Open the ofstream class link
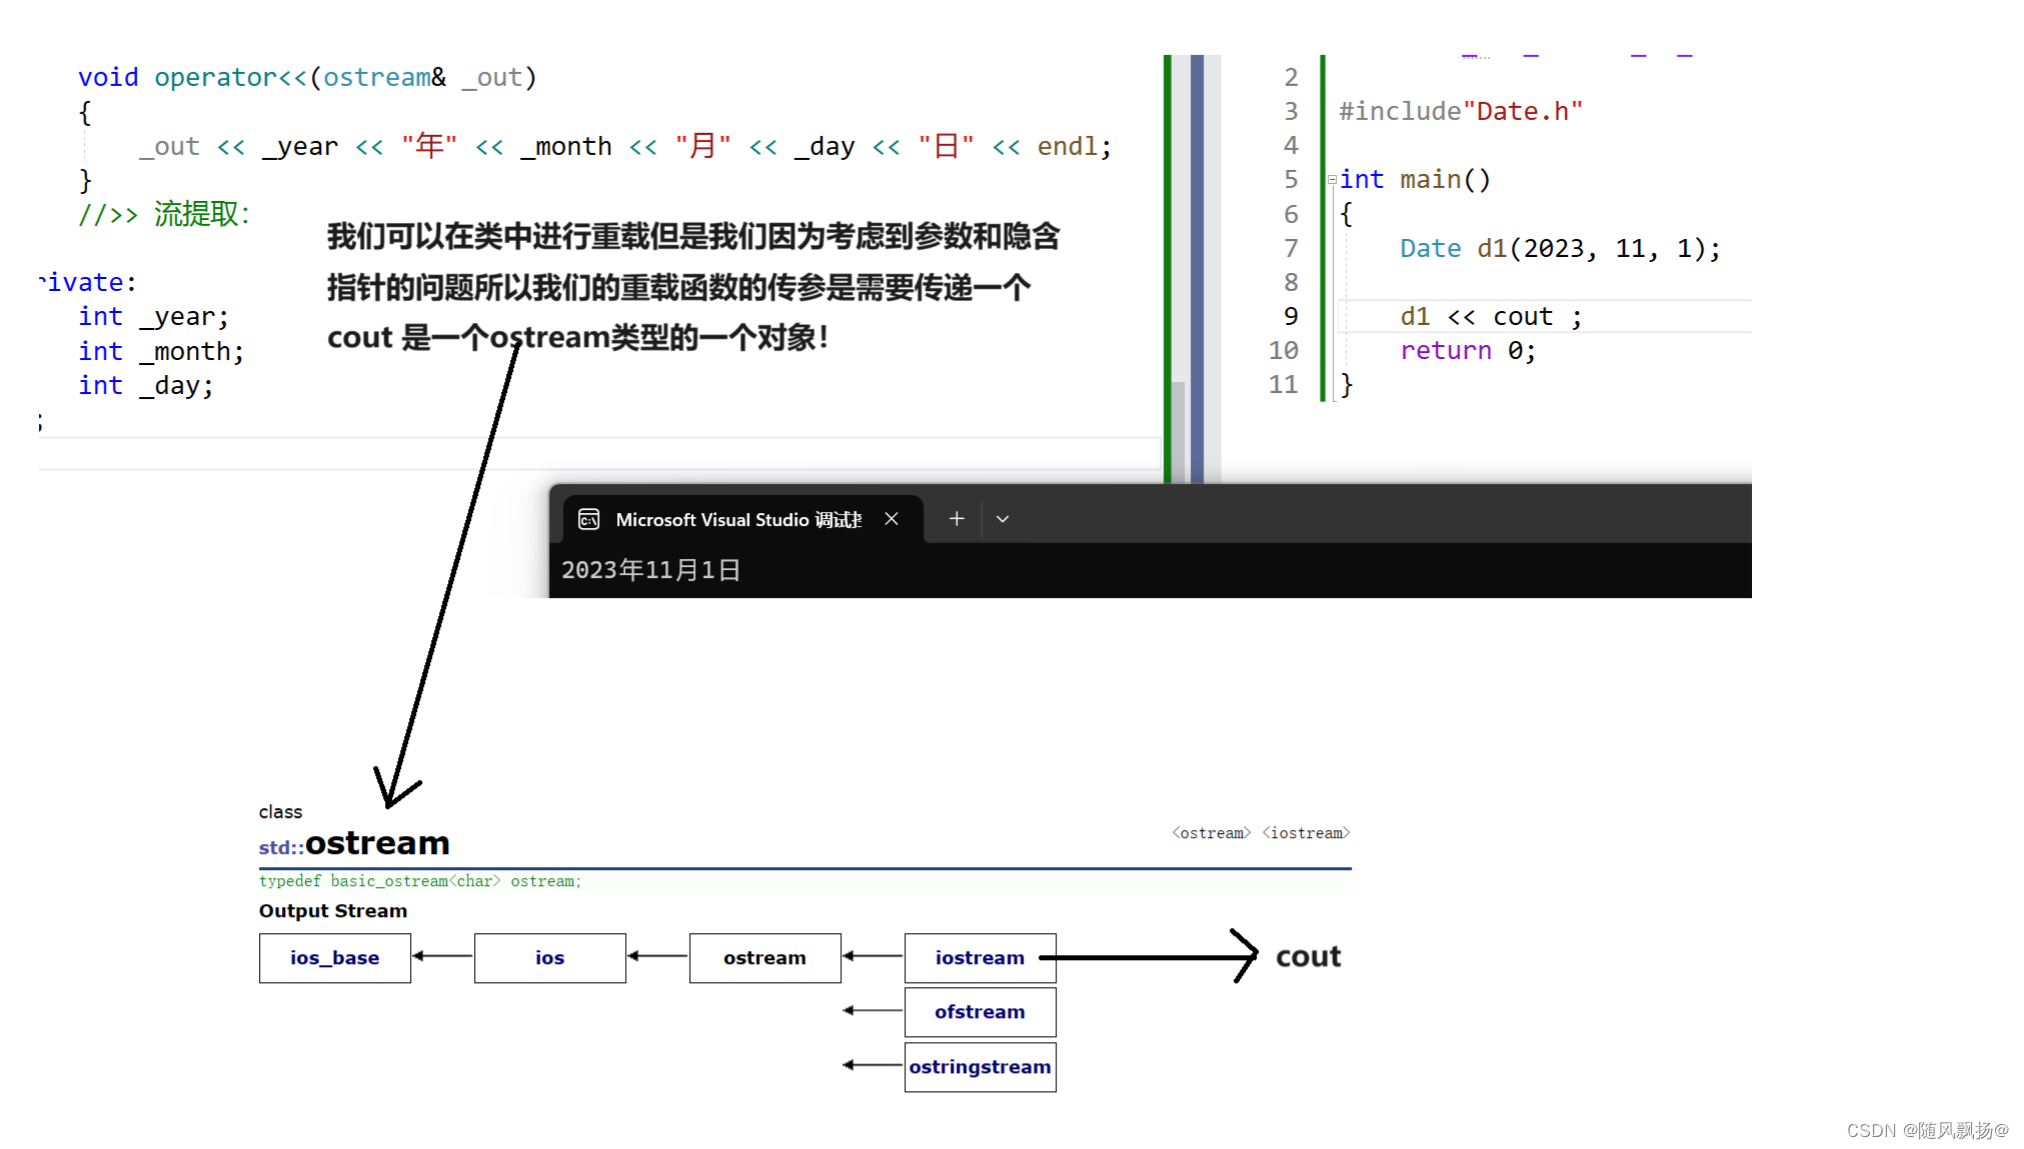 click(979, 1012)
